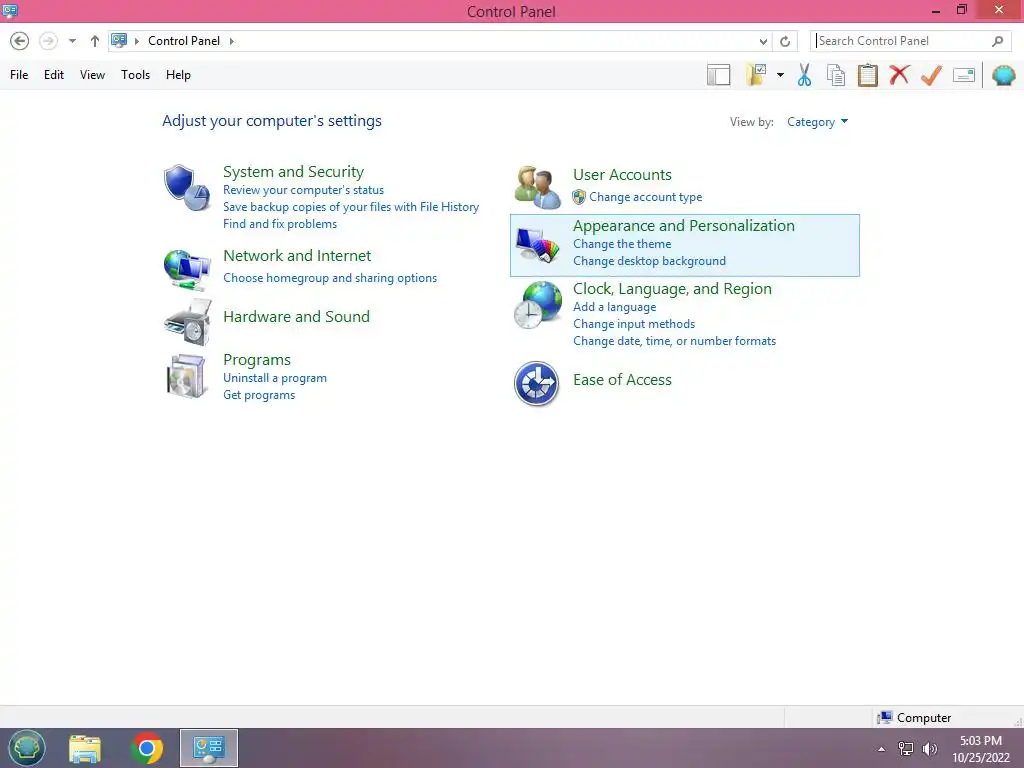
Task: Open User Accounts category
Action: point(622,175)
